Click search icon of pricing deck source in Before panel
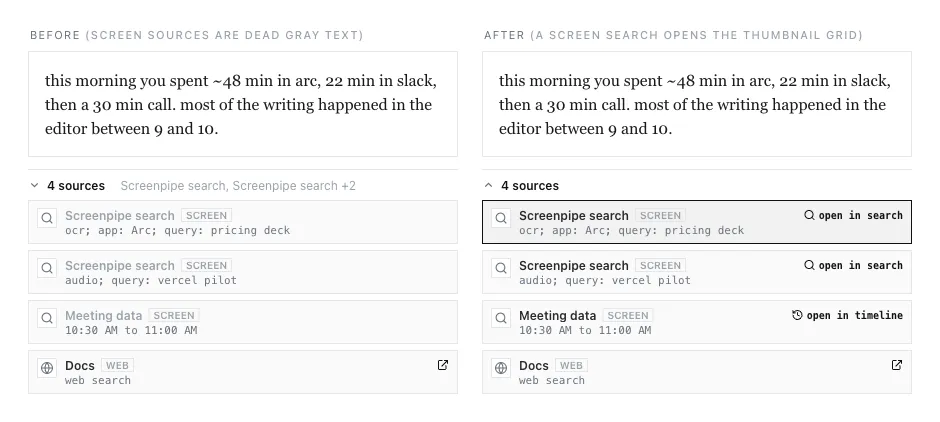Viewport: 940px width, 422px height. (x=47, y=218)
